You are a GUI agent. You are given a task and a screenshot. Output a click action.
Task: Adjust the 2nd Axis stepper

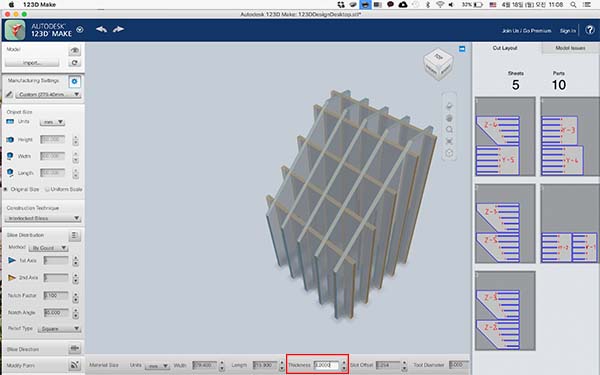coord(76,278)
